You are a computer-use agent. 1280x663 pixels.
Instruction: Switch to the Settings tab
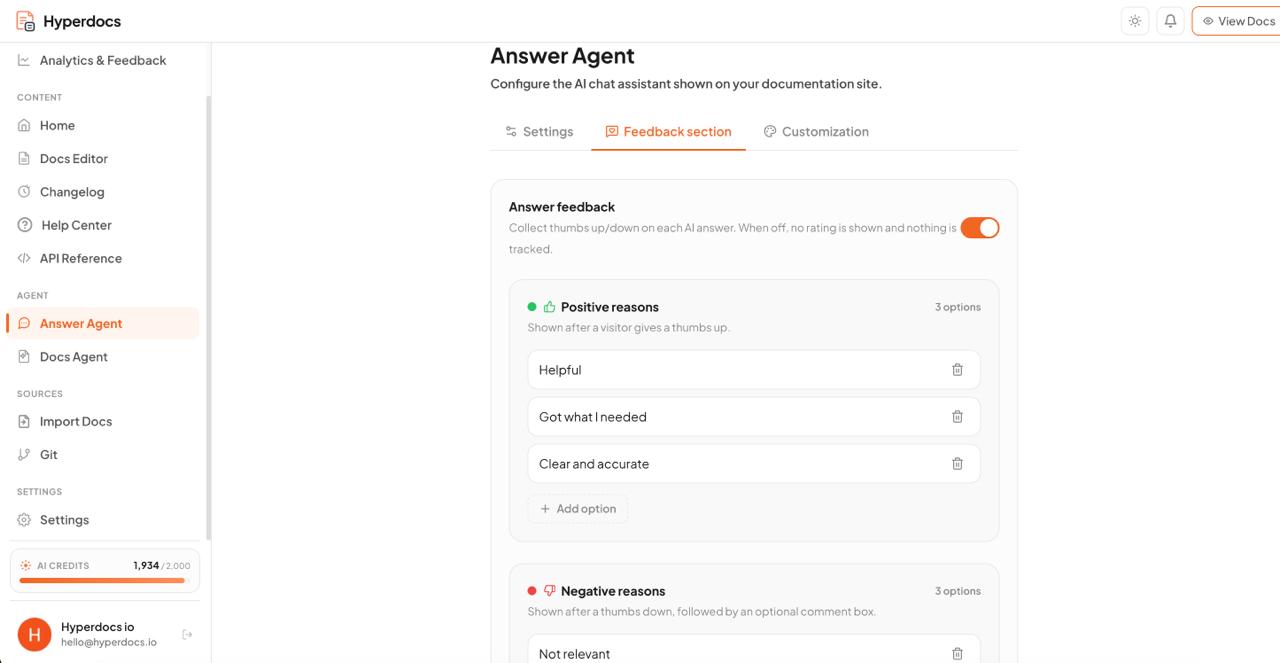(x=539, y=131)
